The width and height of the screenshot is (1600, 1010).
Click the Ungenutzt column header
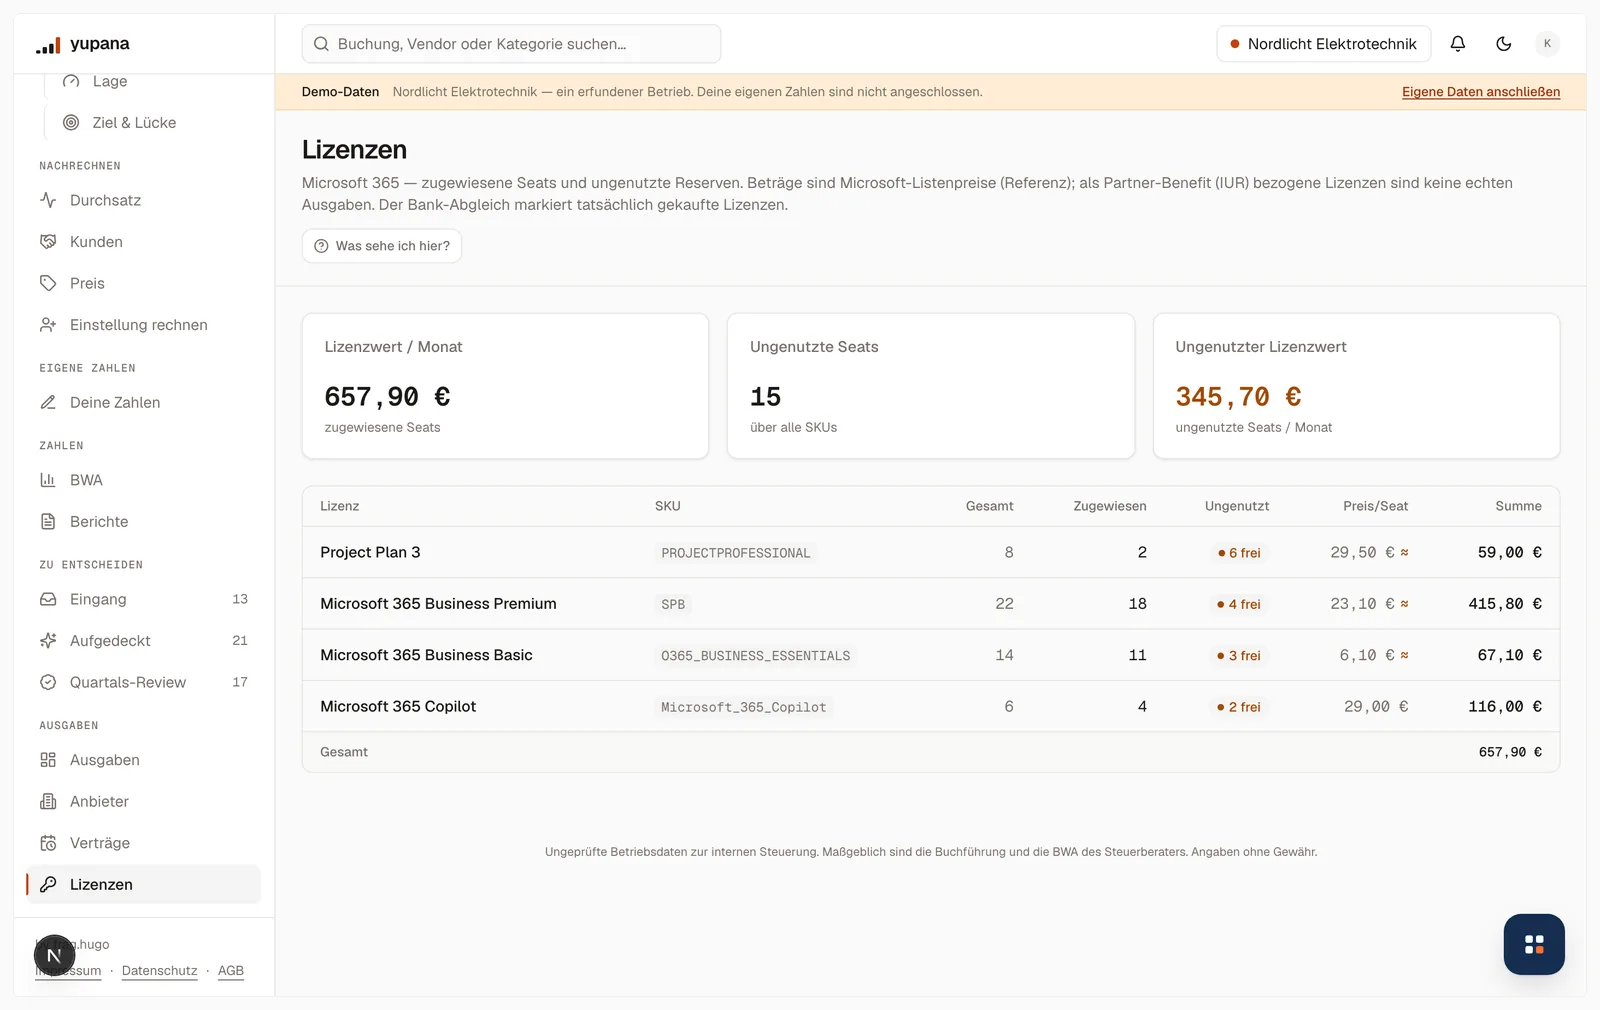1237,506
